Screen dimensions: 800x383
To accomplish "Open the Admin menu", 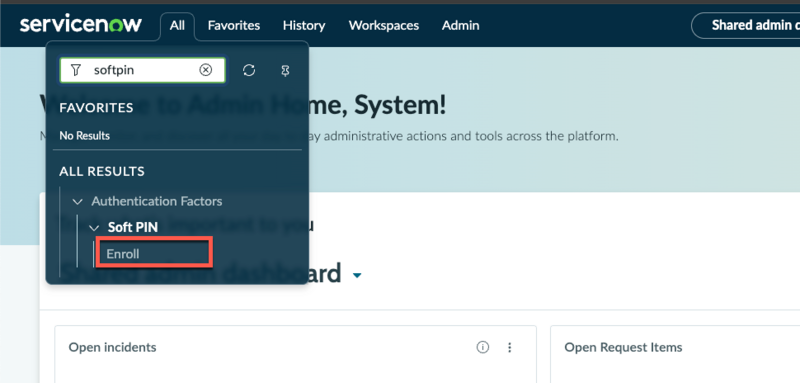I will (x=460, y=25).
